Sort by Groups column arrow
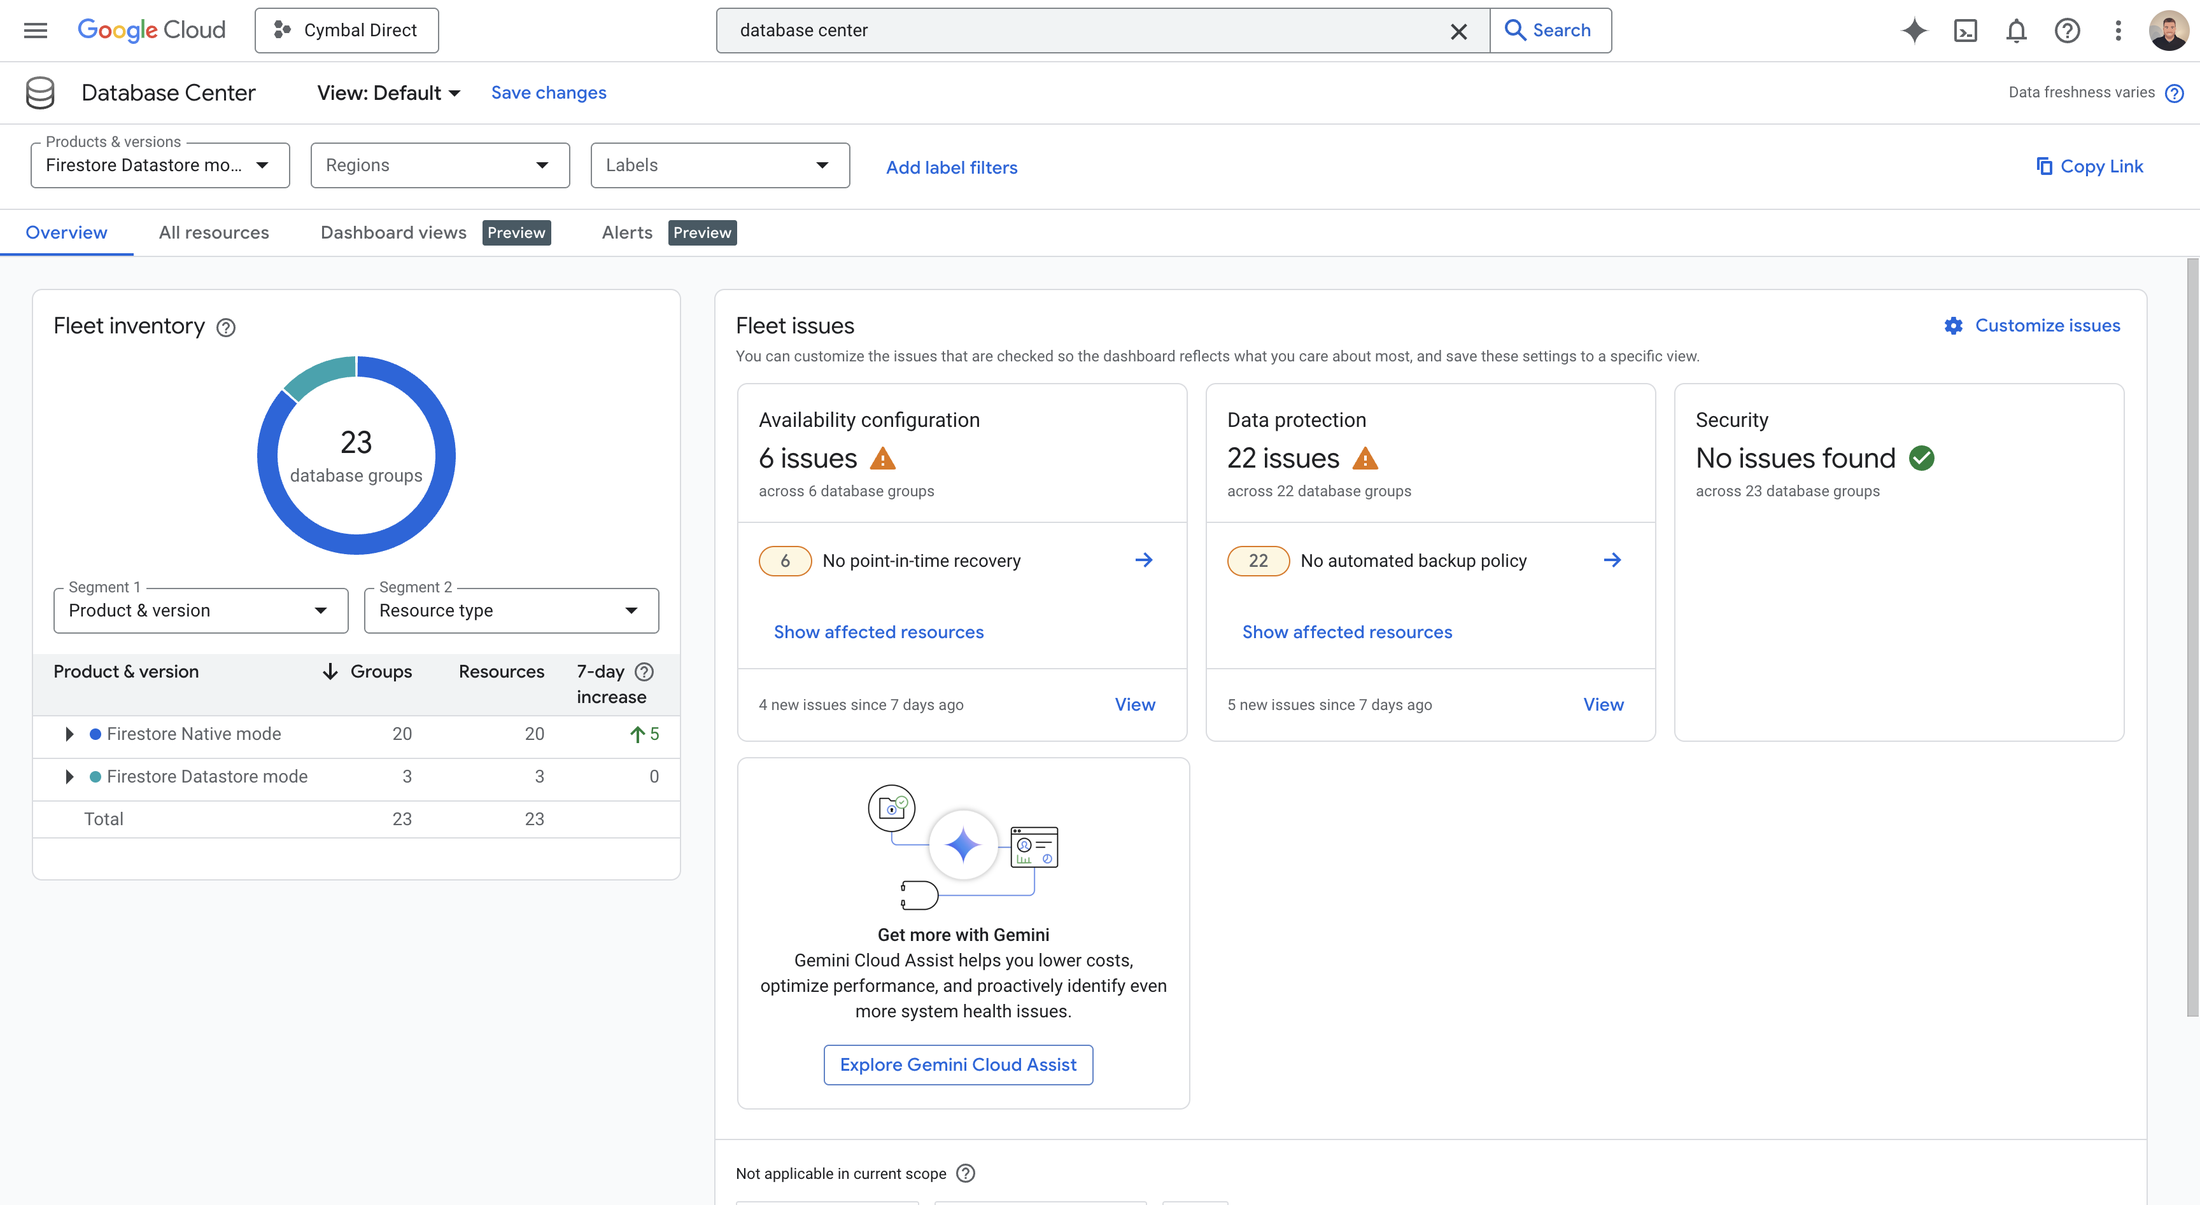The image size is (2200, 1205). [330, 672]
